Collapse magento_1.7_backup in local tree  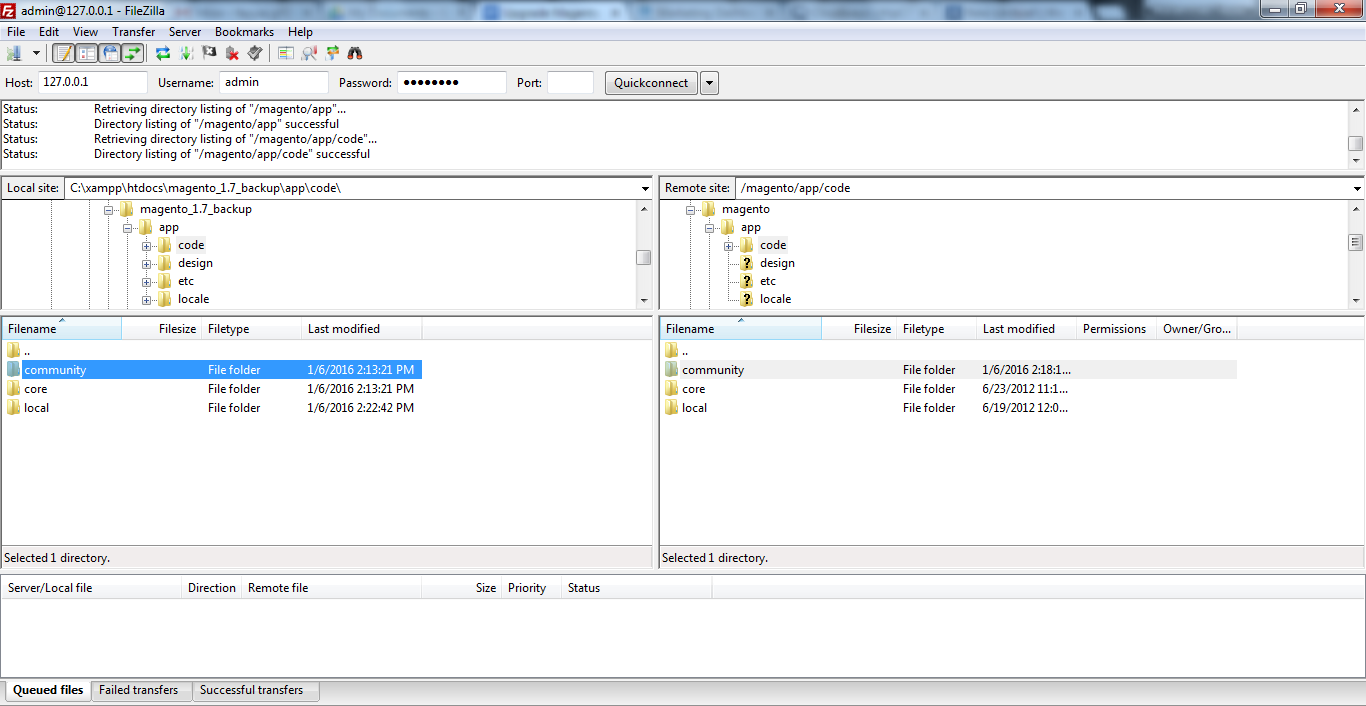109,210
